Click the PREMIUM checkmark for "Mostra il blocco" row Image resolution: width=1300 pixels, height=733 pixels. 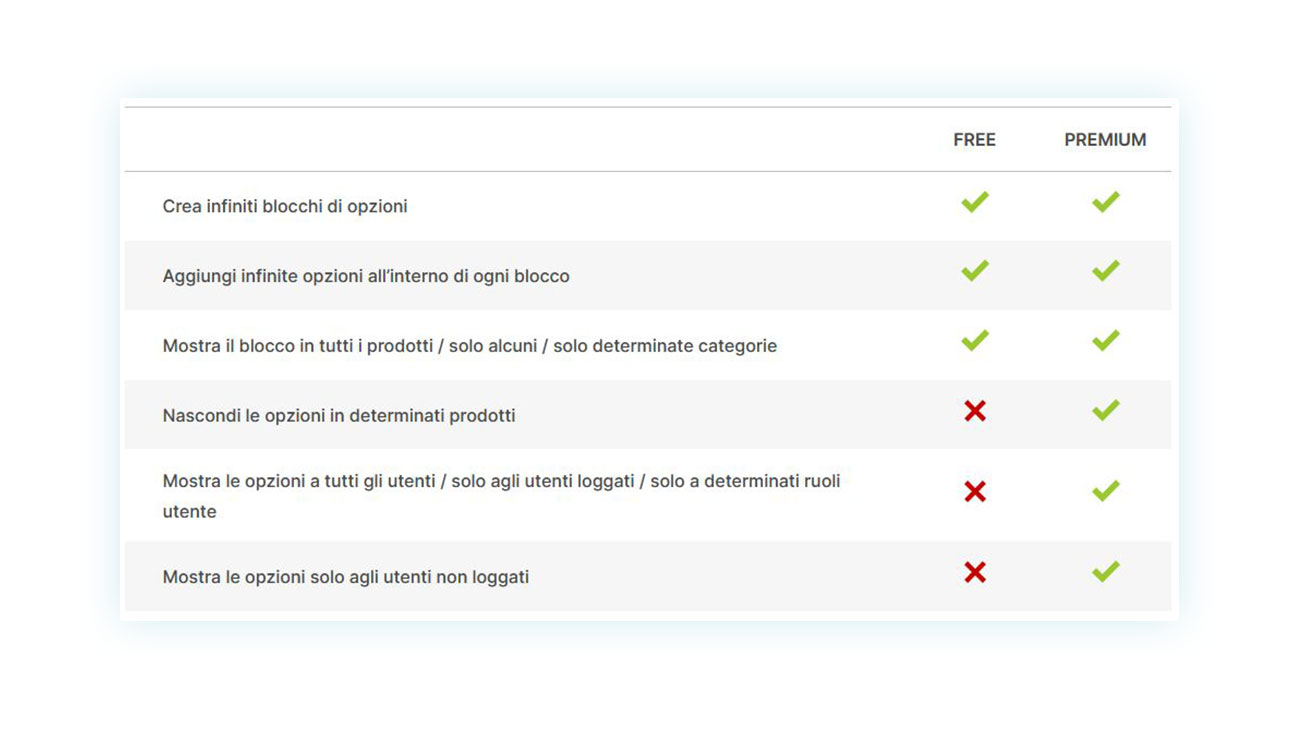tap(1105, 341)
